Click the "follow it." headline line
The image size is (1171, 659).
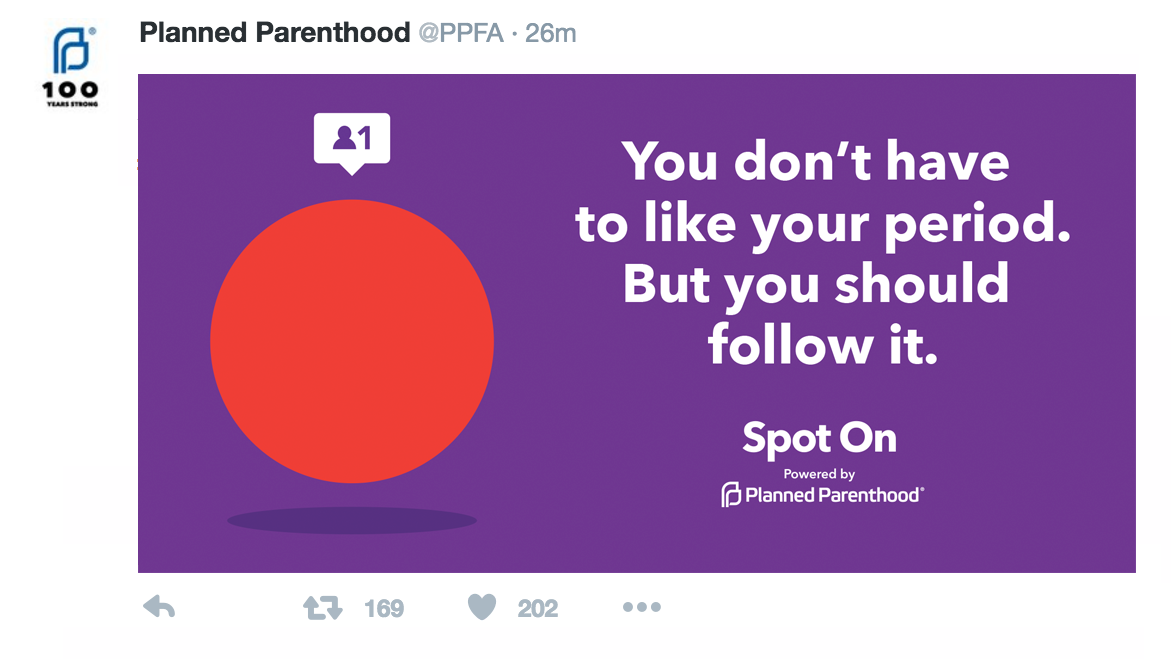tap(822, 345)
